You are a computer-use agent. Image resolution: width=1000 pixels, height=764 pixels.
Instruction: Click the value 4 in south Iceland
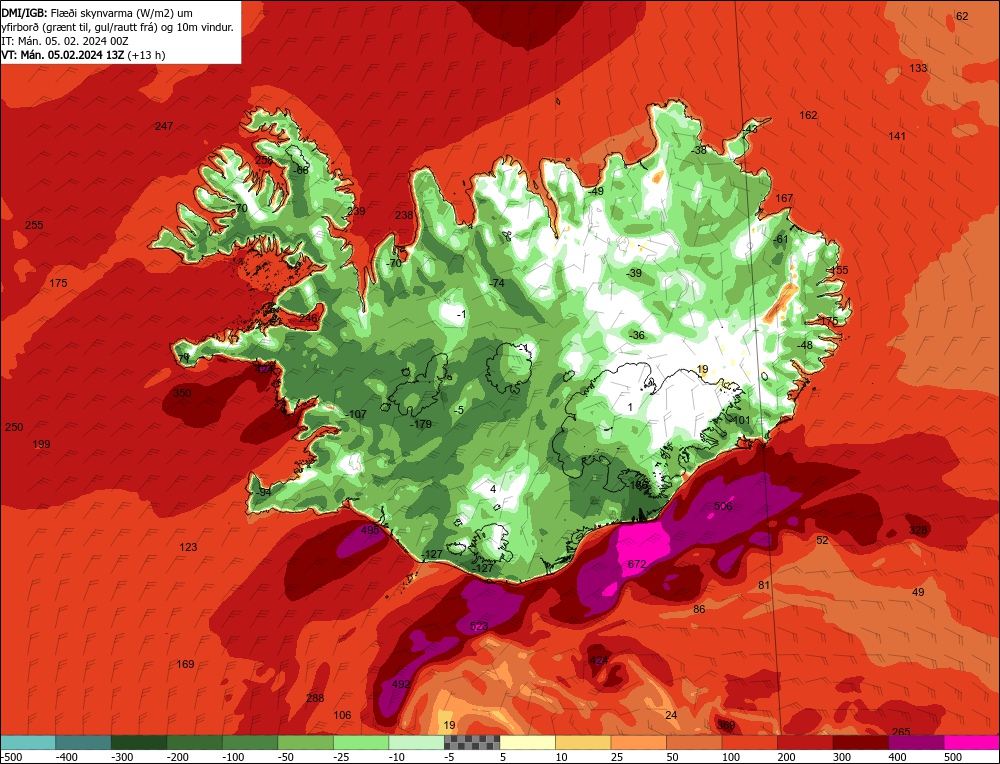pos(493,489)
